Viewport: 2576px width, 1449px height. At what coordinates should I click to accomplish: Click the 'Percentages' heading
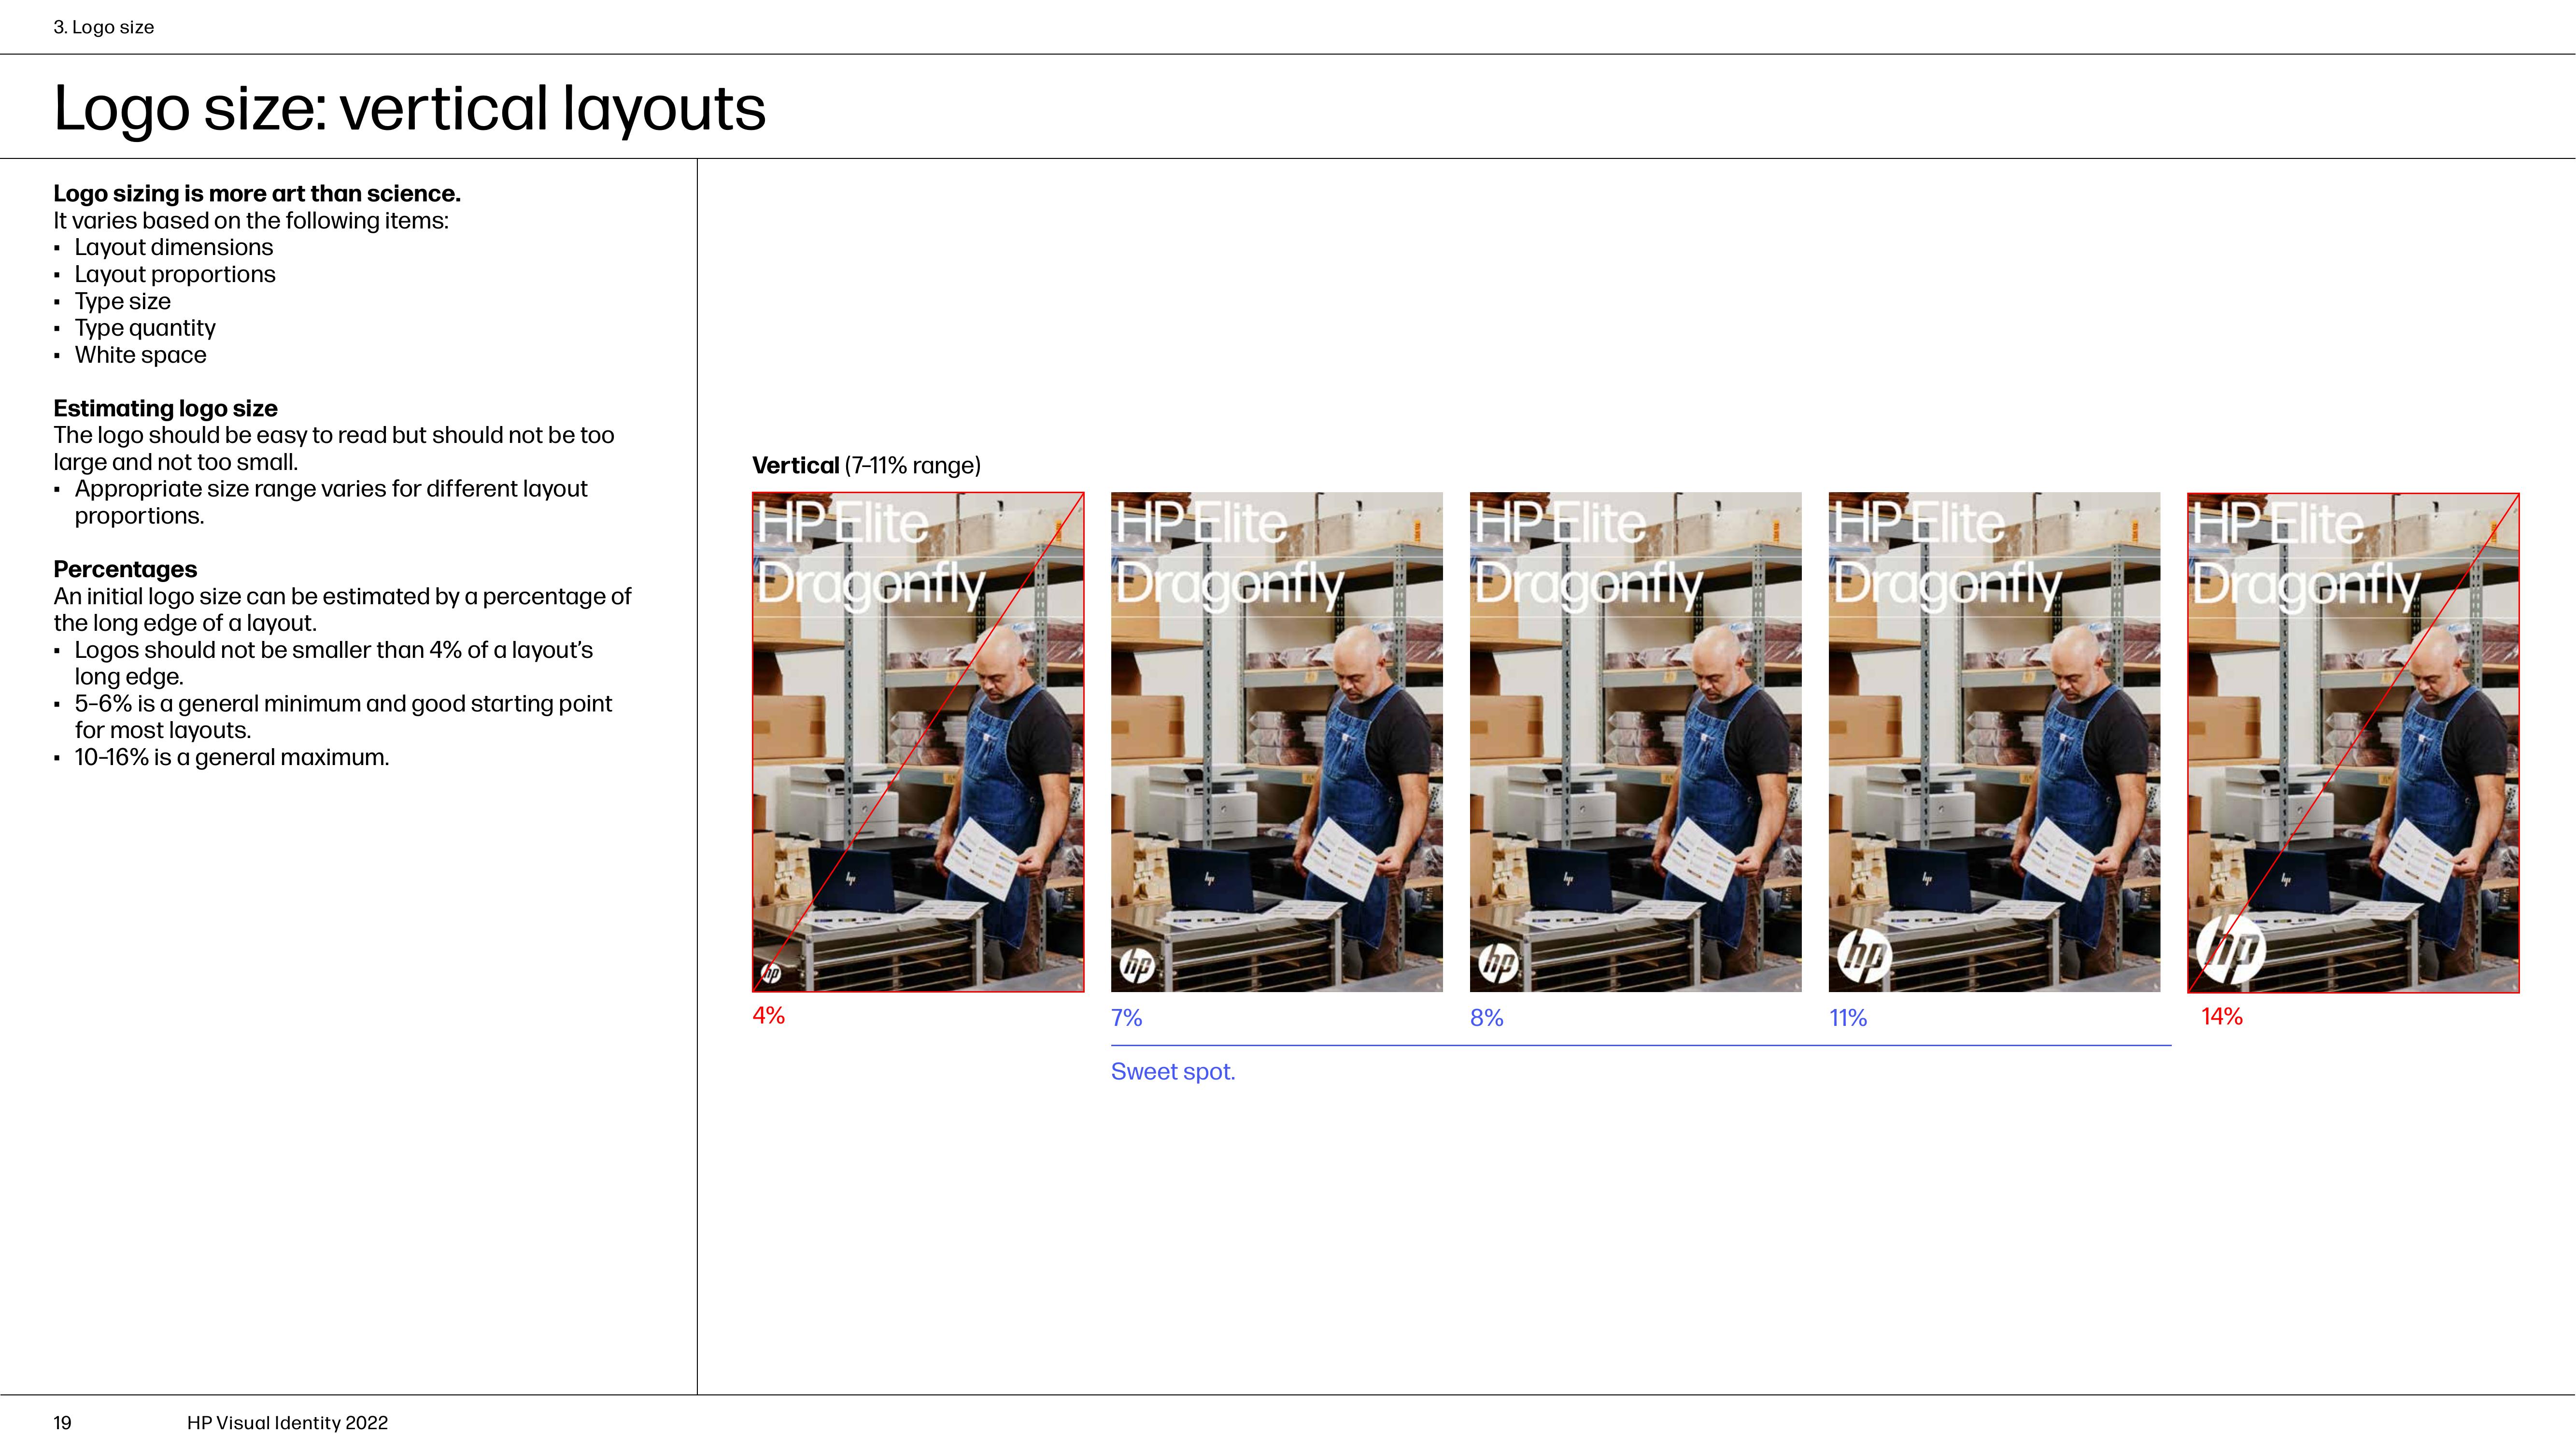click(125, 569)
